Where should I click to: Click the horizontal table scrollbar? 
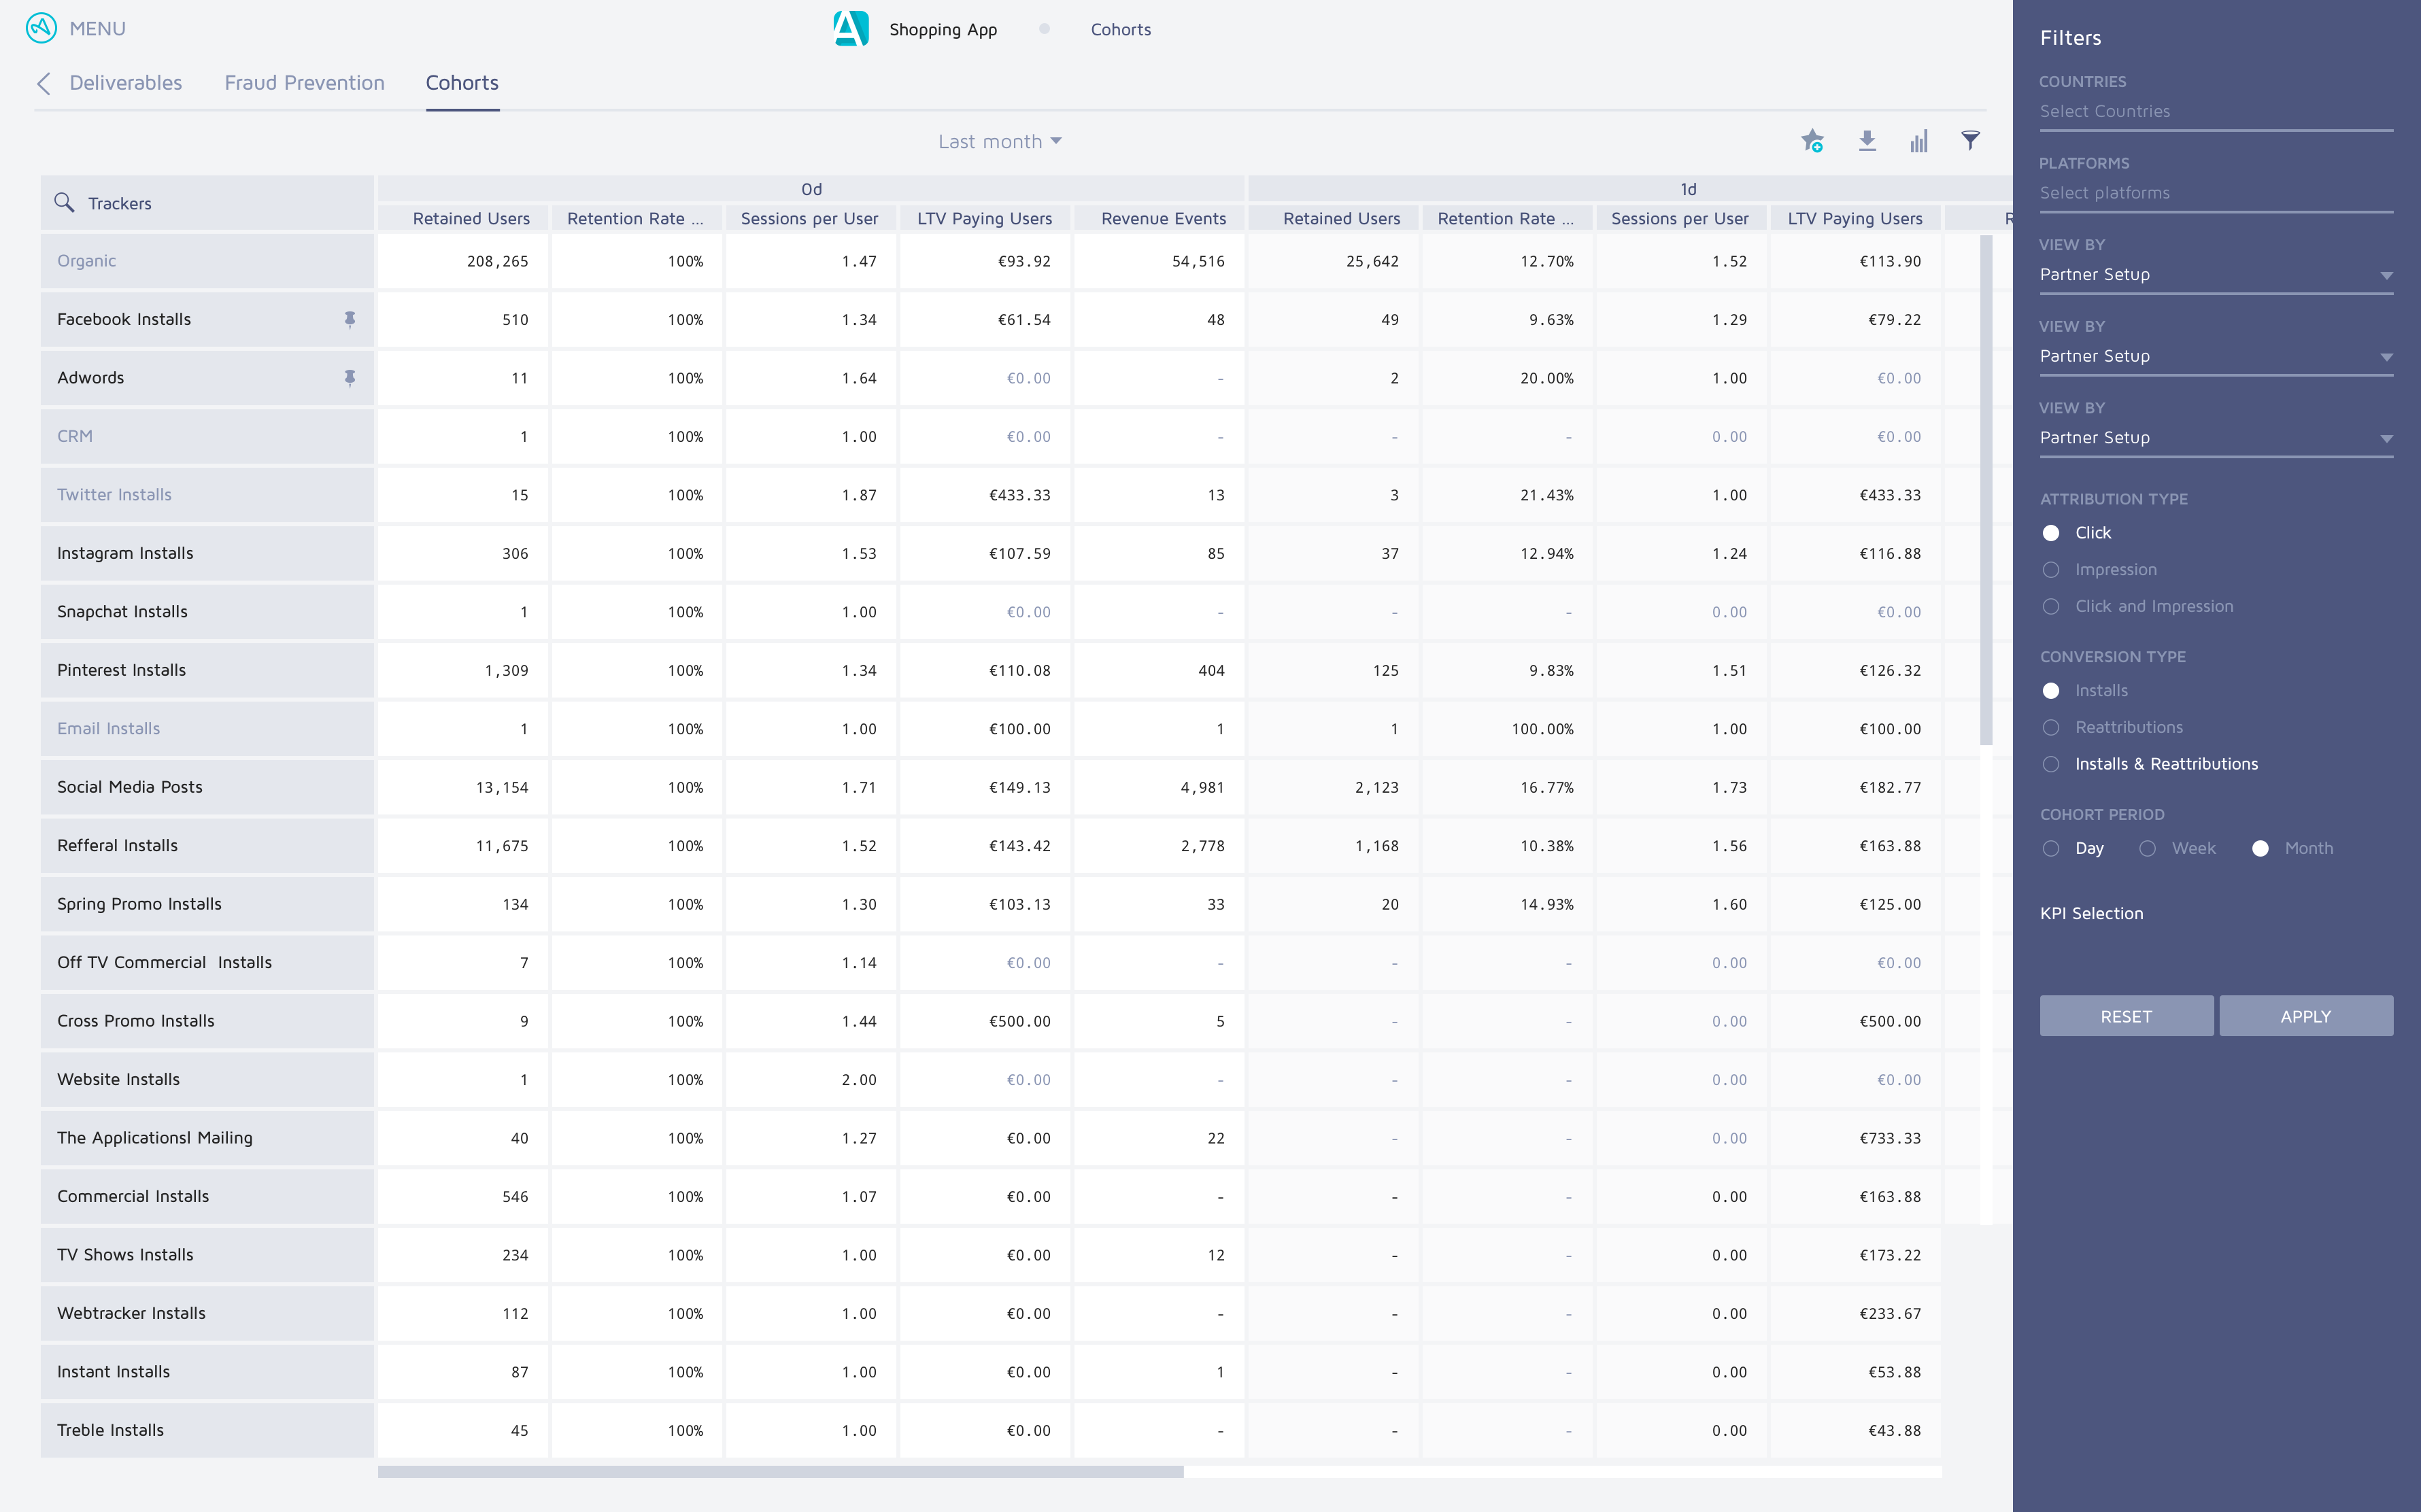pos(780,1472)
